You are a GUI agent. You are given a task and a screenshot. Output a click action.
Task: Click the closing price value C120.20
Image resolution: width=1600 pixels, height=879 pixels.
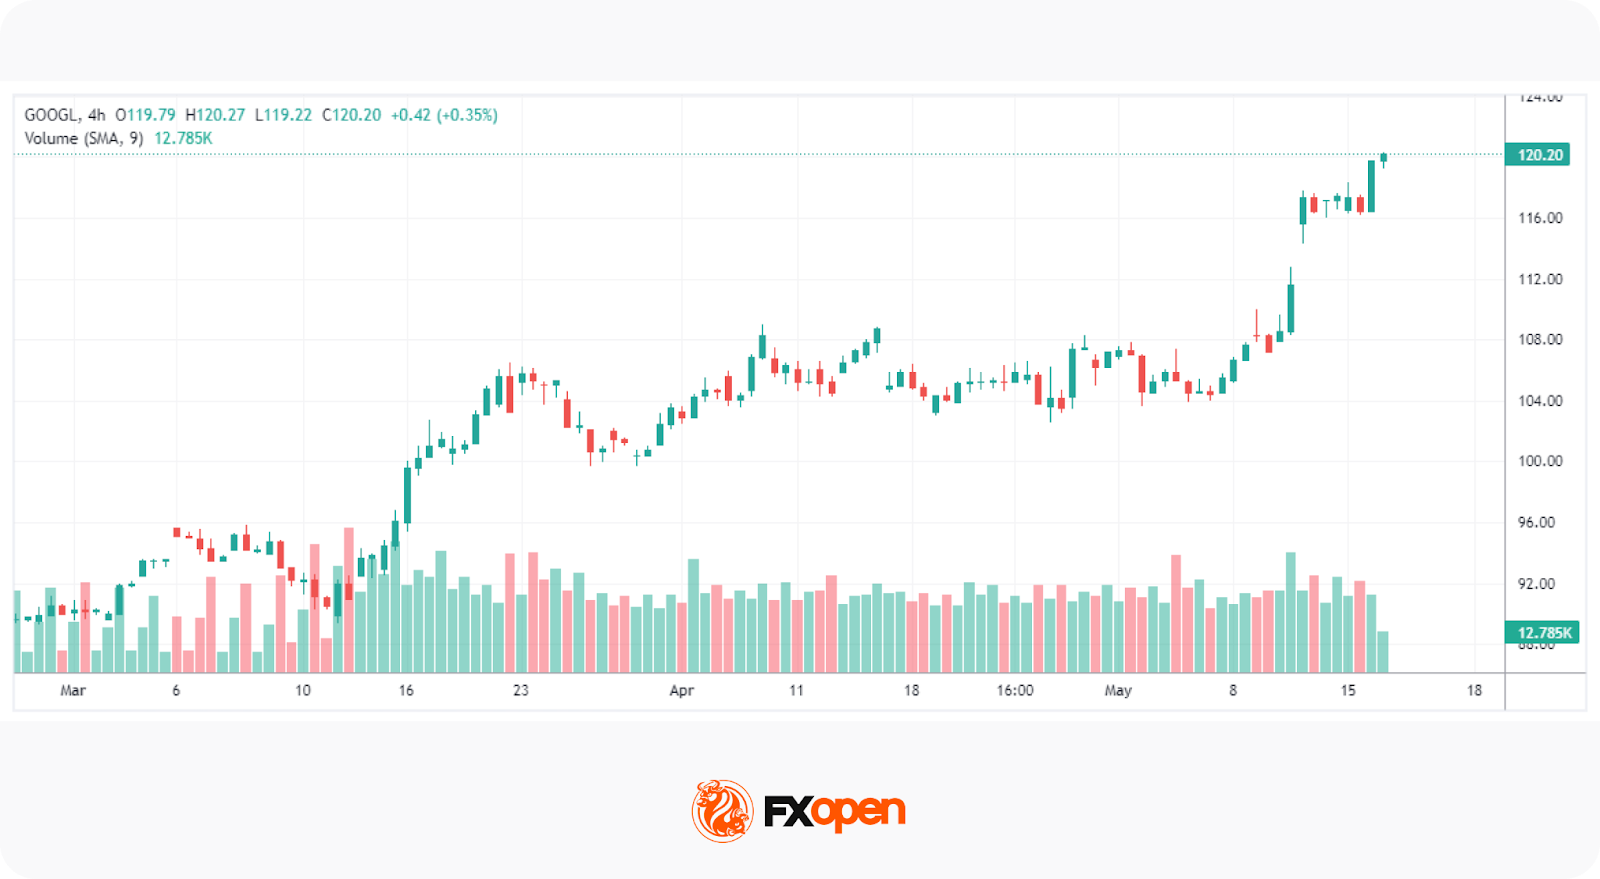pyautogui.click(x=351, y=115)
